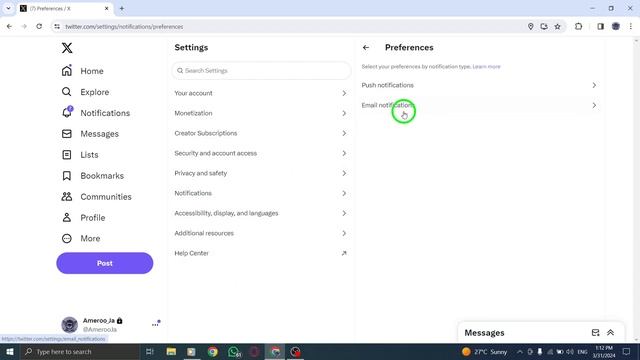Open WhatsApp from taskbar
Viewport: 640px width, 360px height.
click(234, 351)
